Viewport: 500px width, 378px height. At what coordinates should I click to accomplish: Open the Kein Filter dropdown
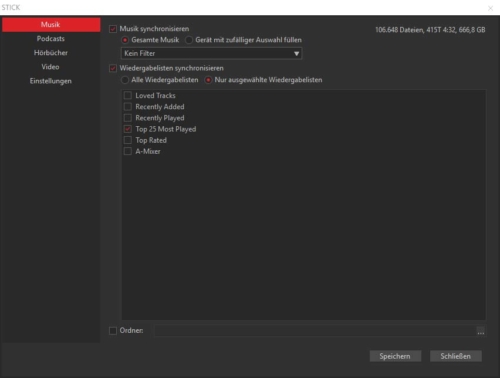(x=211, y=53)
